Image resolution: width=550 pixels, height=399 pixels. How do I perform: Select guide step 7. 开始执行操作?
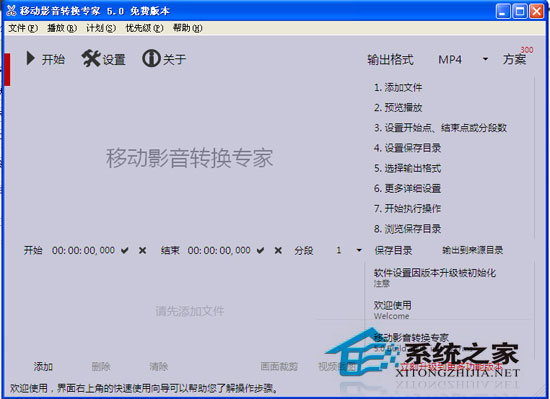(408, 209)
